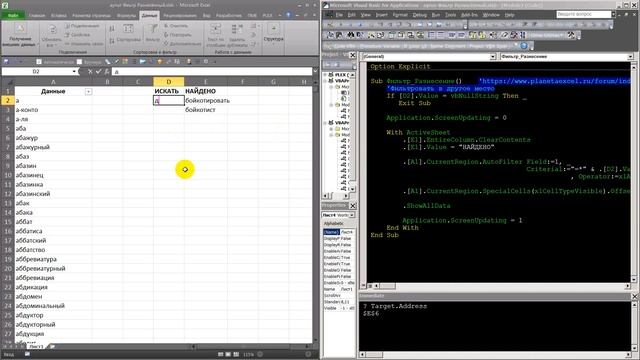The height and width of the screenshot is (360, 640).
Task: Open the Tools menu in VBA editor
Action: [x=450, y=15]
